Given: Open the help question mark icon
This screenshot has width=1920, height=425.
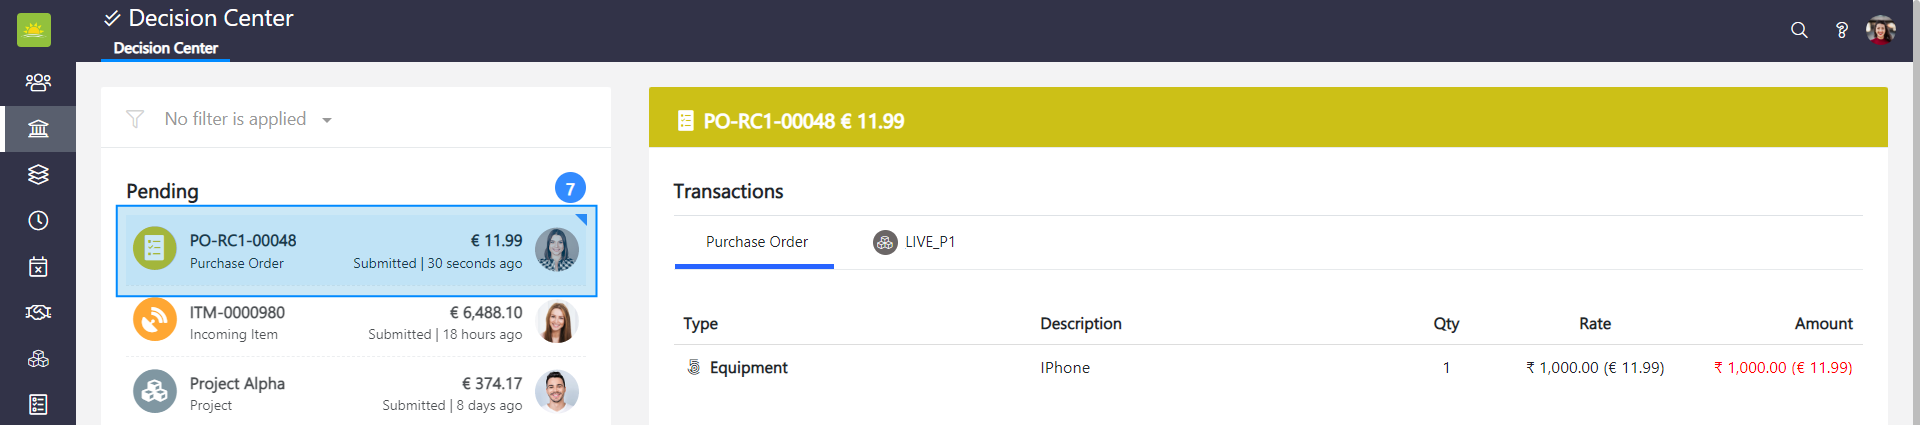Looking at the screenshot, I should 1841,30.
